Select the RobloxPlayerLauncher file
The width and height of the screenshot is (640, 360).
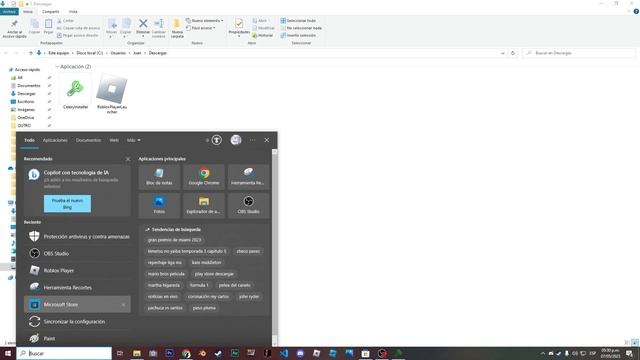click(x=112, y=93)
